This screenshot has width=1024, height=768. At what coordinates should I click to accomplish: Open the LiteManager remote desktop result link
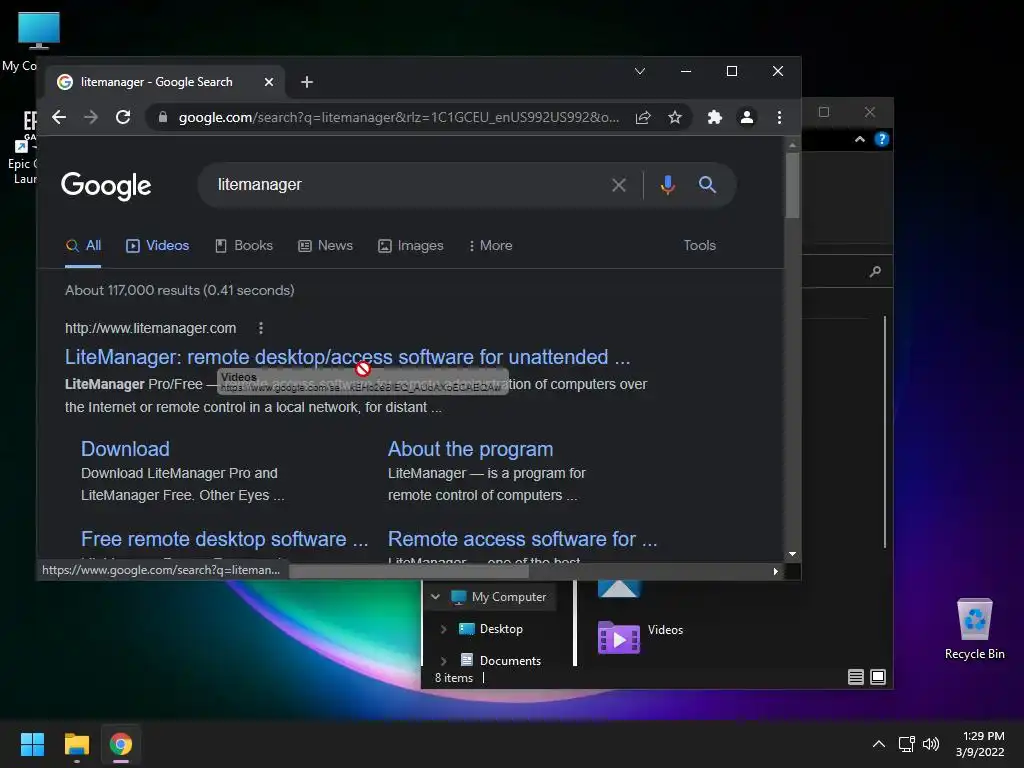point(347,357)
